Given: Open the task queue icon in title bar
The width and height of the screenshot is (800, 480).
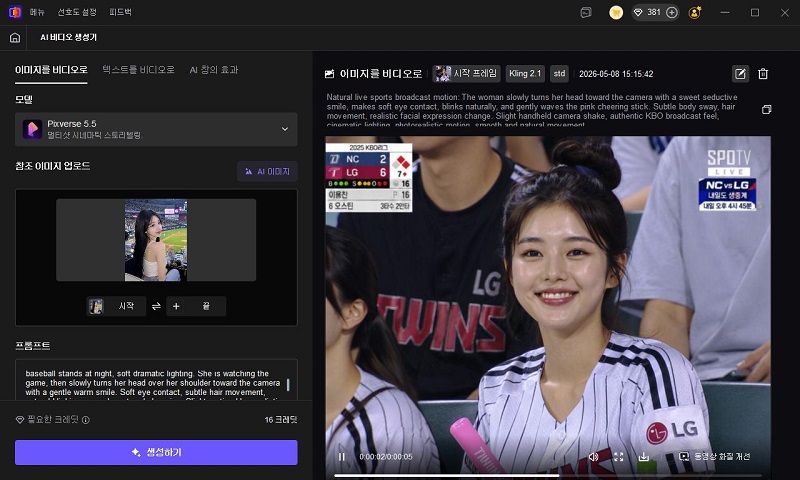Looking at the screenshot, I should pos(586,13).
